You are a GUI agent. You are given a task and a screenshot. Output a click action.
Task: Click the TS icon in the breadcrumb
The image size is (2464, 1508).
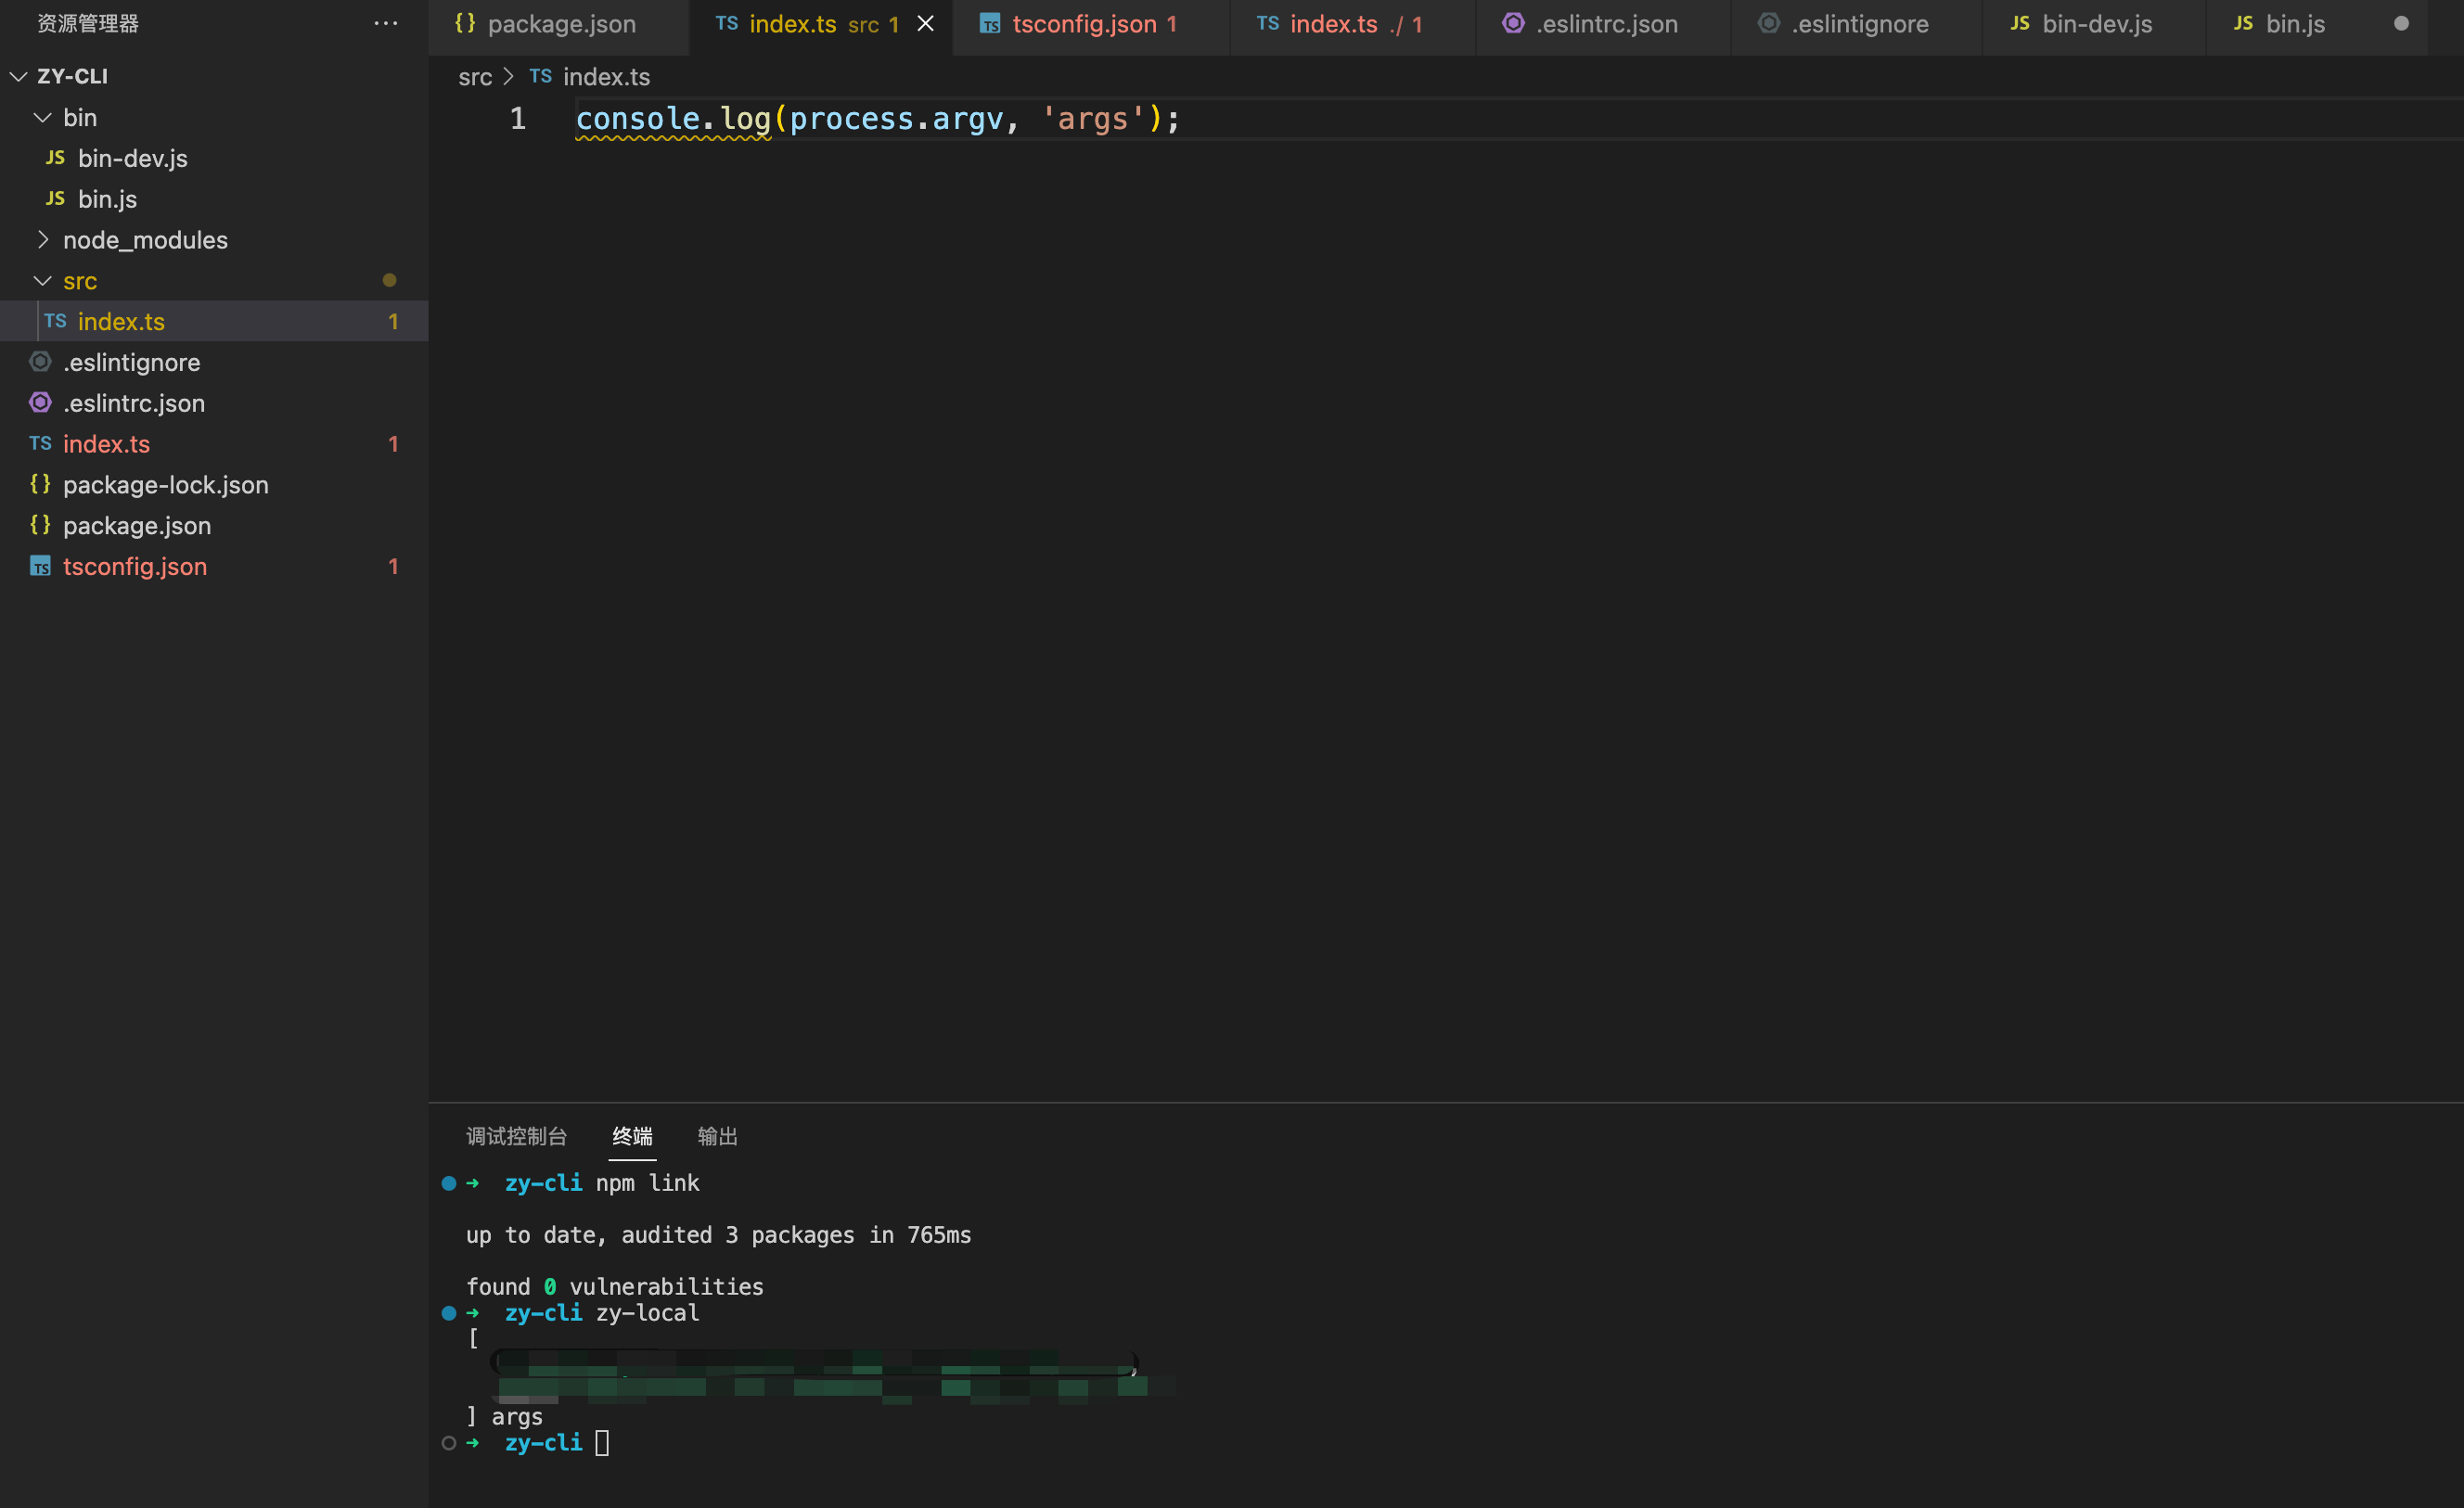pyautogui.click(x=540, y=76)
